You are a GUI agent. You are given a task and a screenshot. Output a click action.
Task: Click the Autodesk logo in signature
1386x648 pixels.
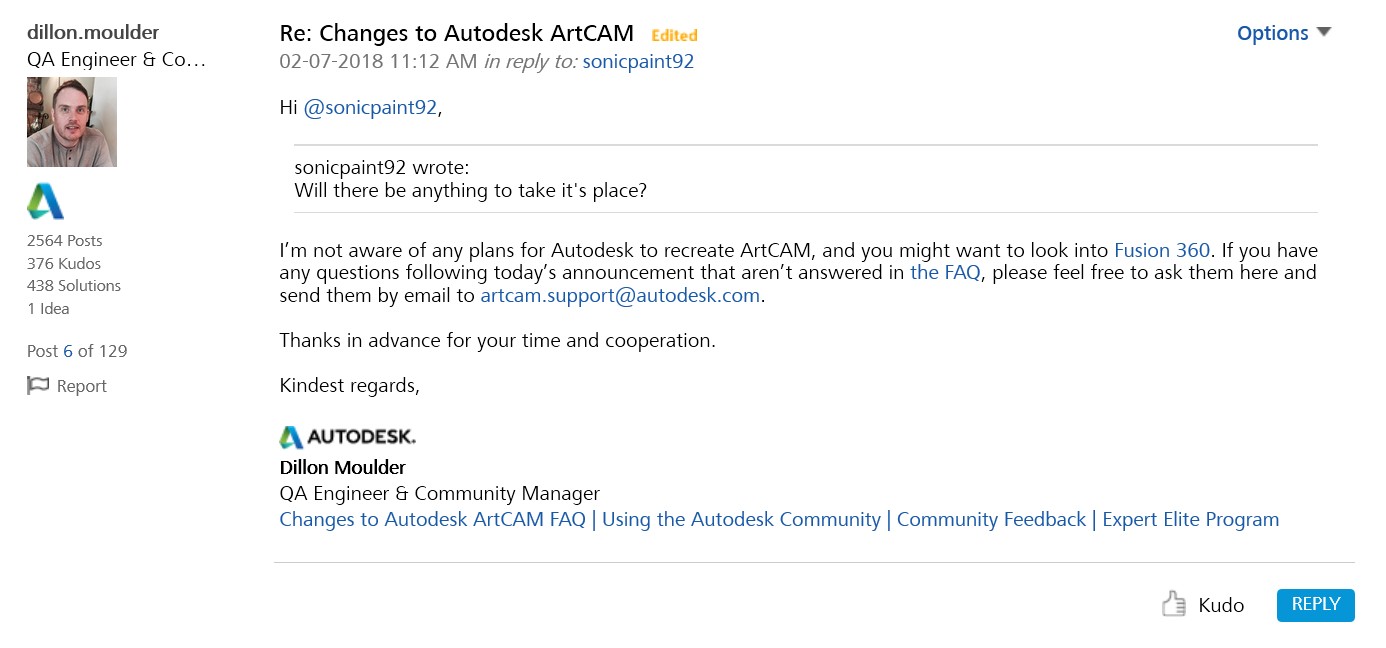[x=347, y=437]
